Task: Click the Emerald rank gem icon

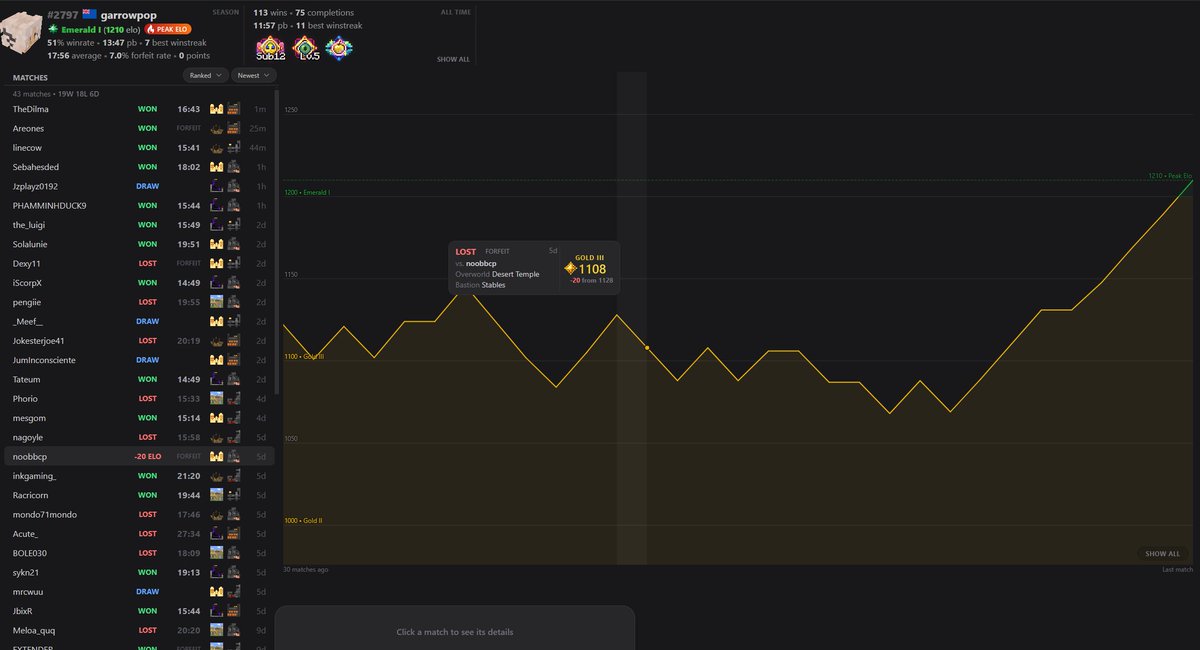Action: pyautogui.click(x=53, y=29)
